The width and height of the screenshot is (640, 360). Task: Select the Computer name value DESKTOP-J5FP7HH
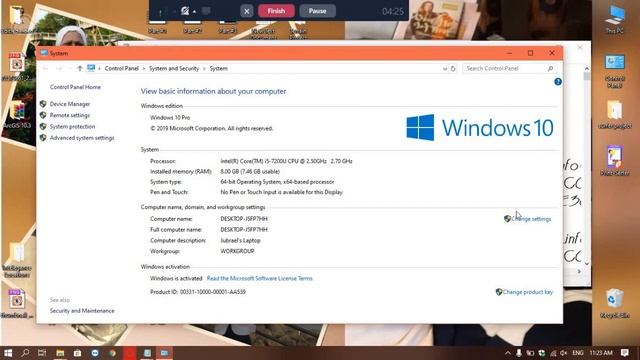pyautogui.click(x=244, y=219)
